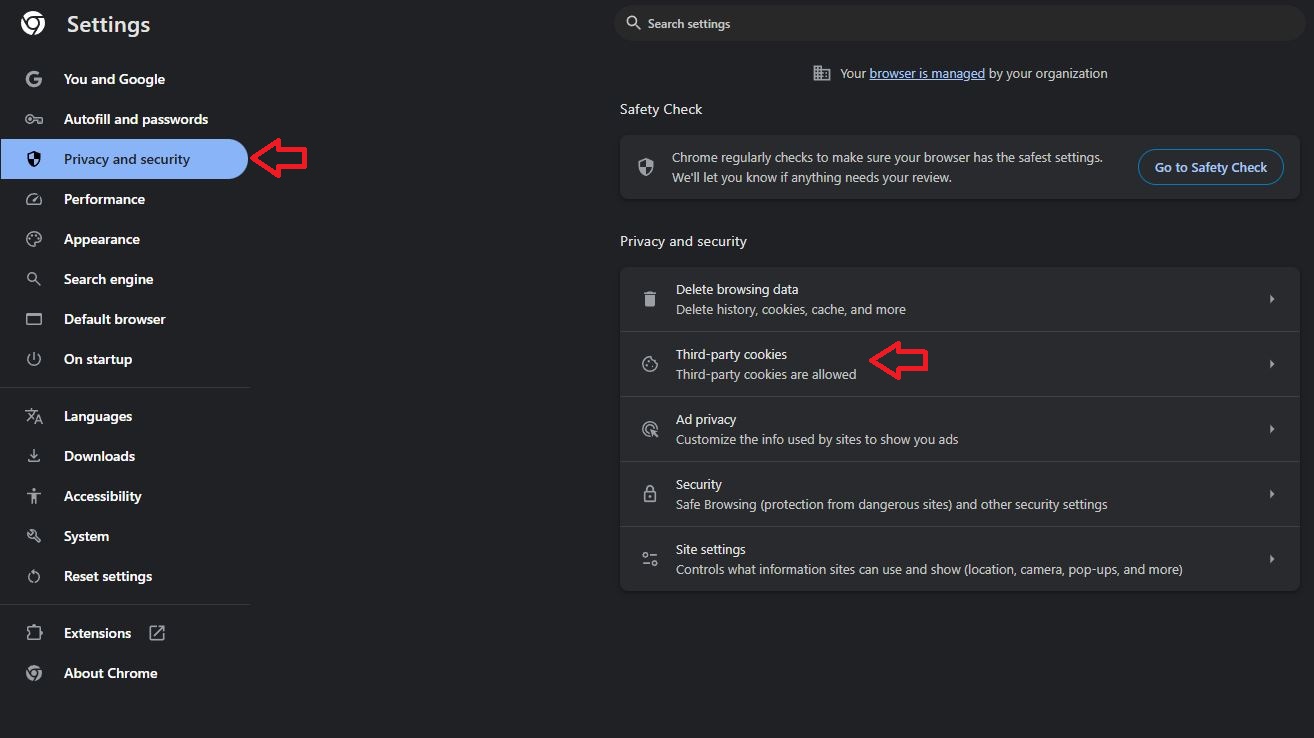Click the trash icon for Delete browsing data
The height and width of the screenshot is (738, 1314).
[x=650, y=299]
